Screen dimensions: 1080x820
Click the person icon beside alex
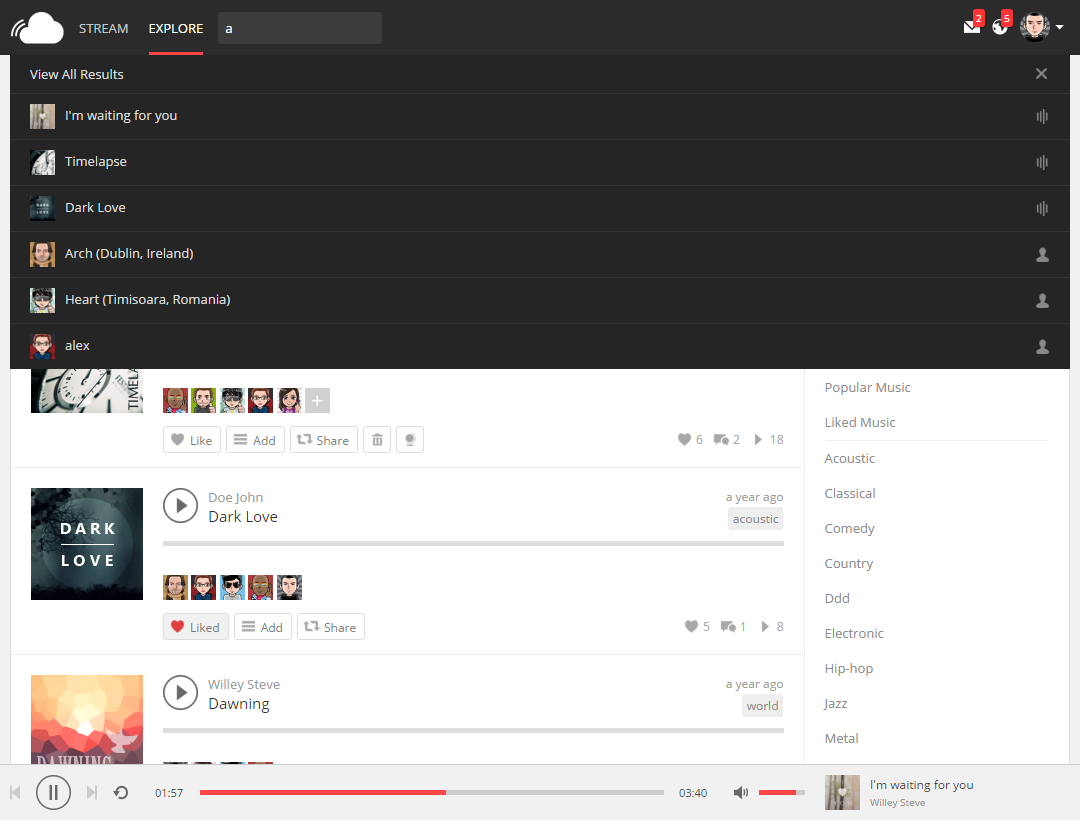point(1042,347)
